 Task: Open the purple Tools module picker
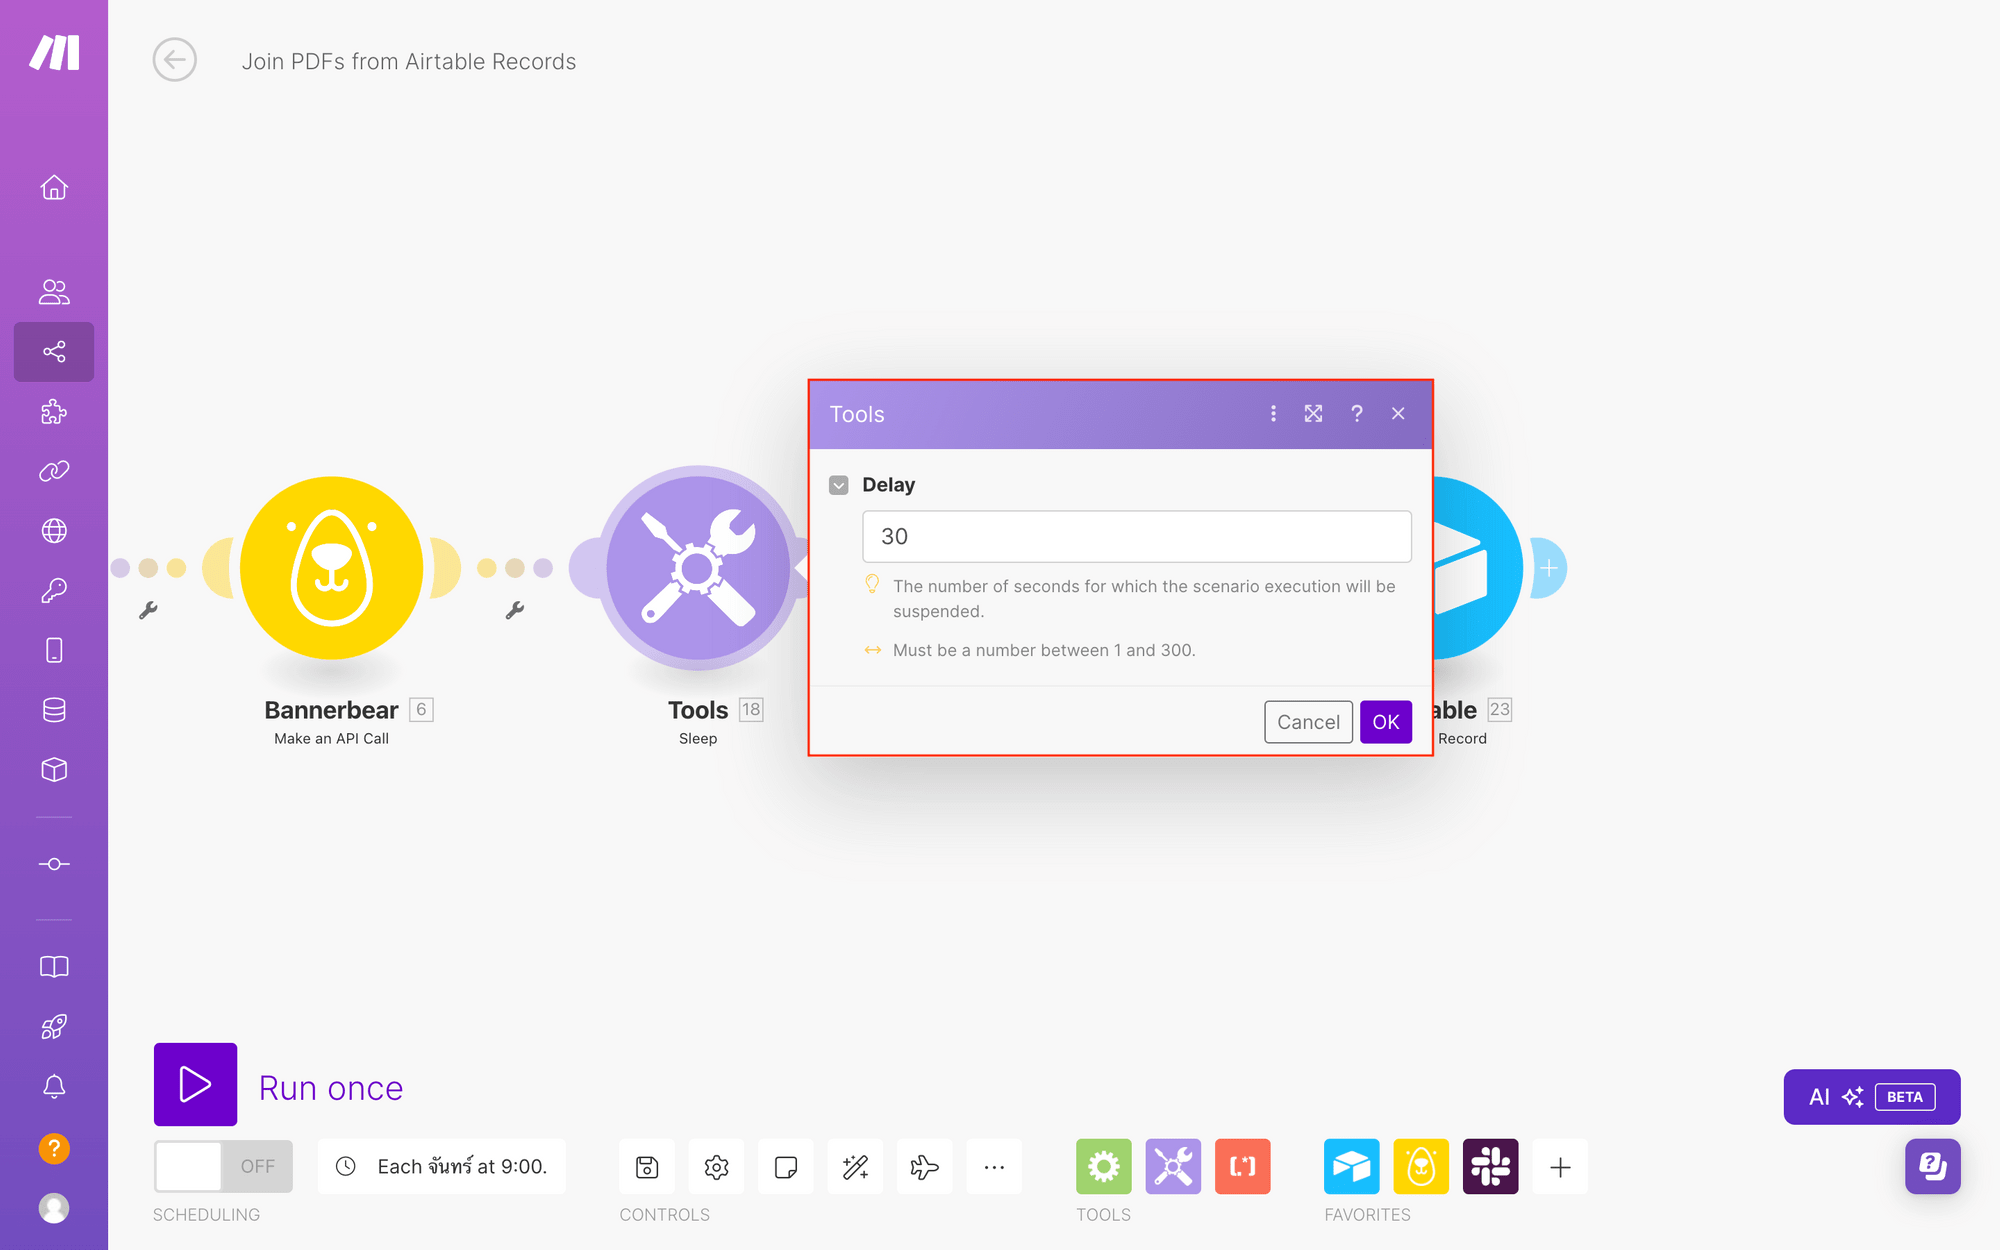click(x=1173, y=1167)
